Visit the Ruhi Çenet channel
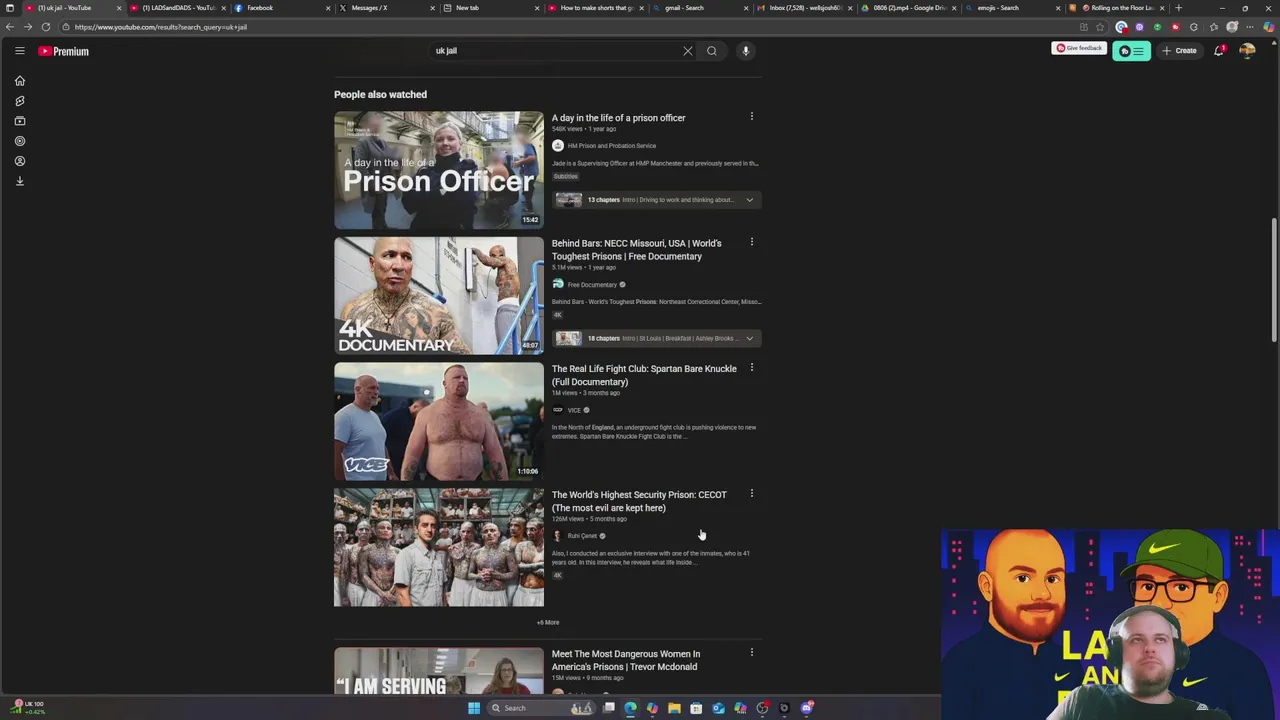This screenshot has width=1280, height=720. (582, 536)
